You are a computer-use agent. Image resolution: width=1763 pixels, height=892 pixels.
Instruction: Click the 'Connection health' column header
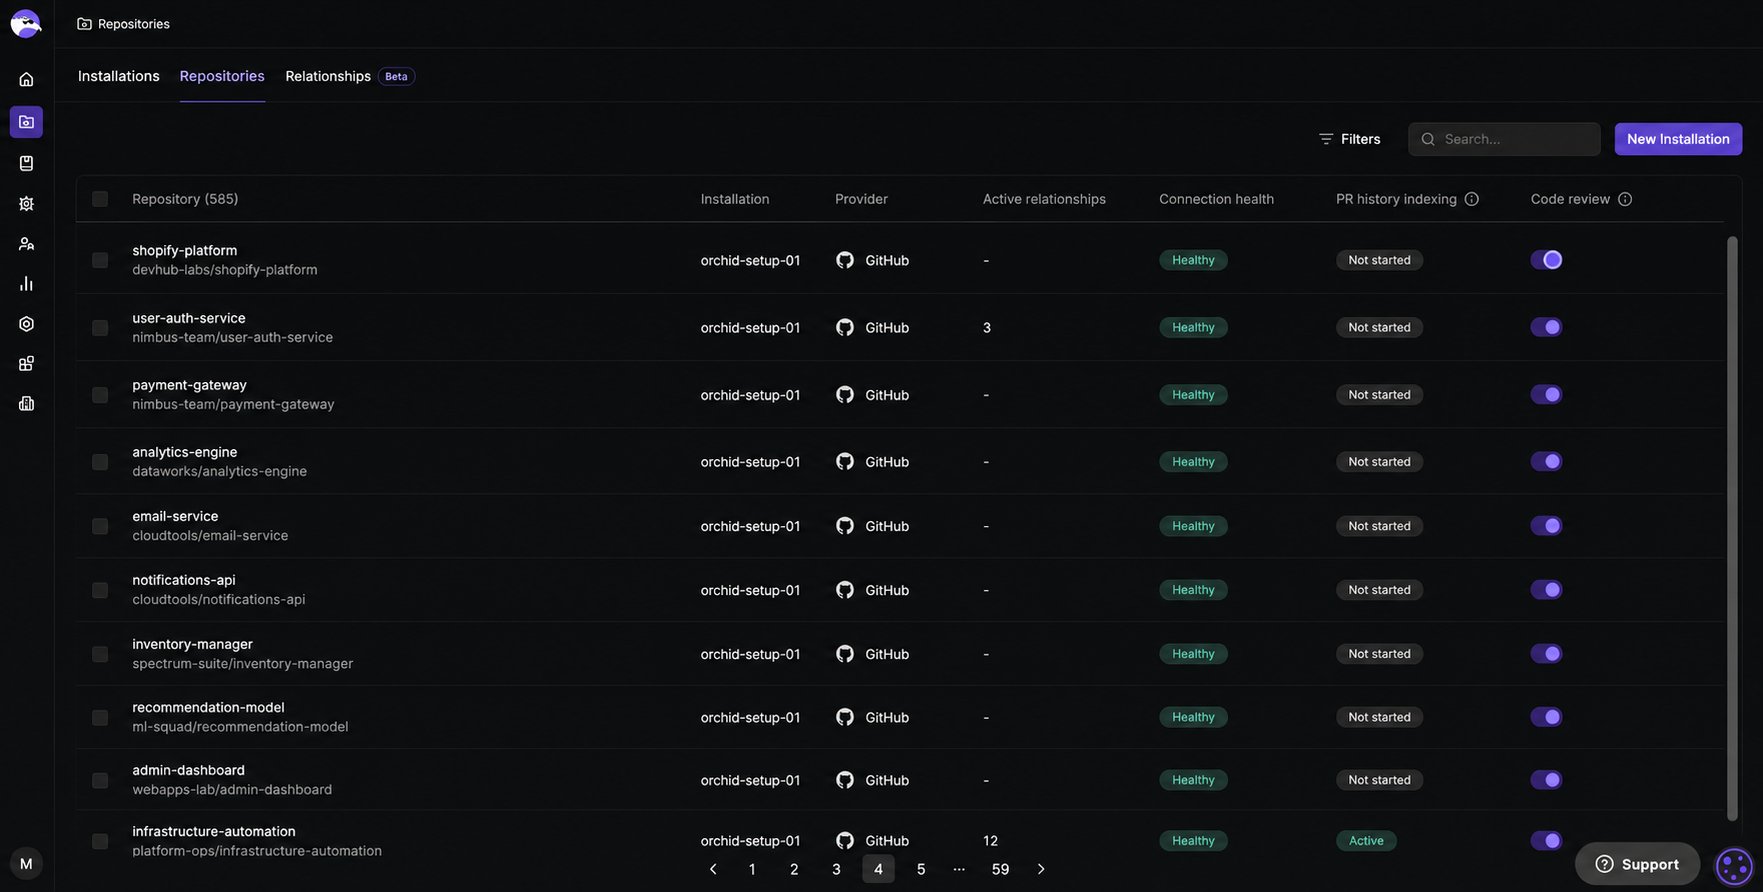[1216, 199]
